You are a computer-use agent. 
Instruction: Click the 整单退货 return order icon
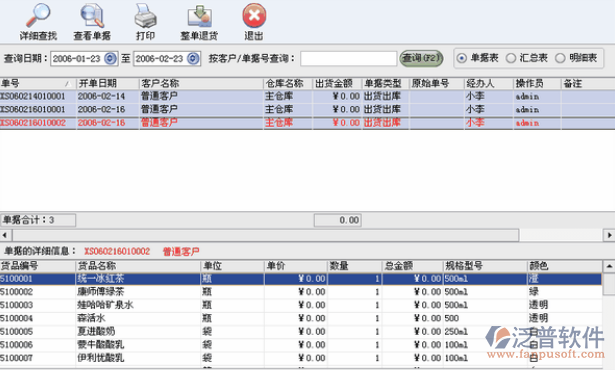point(200,16)
